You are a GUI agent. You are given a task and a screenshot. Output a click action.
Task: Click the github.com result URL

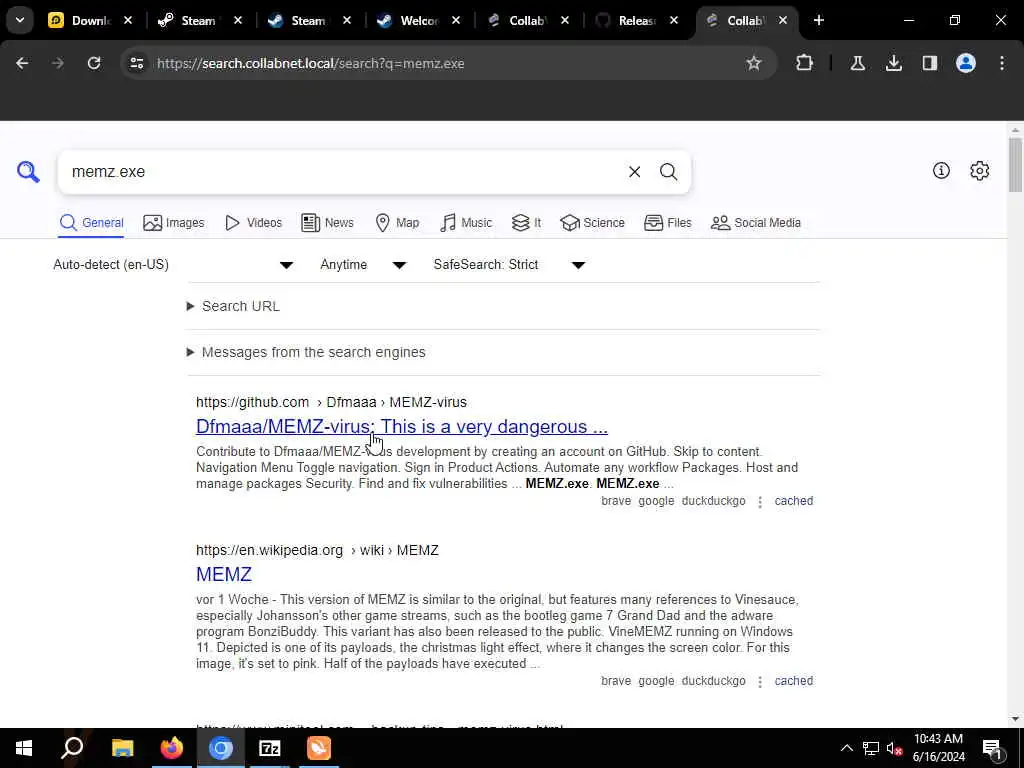331,402
